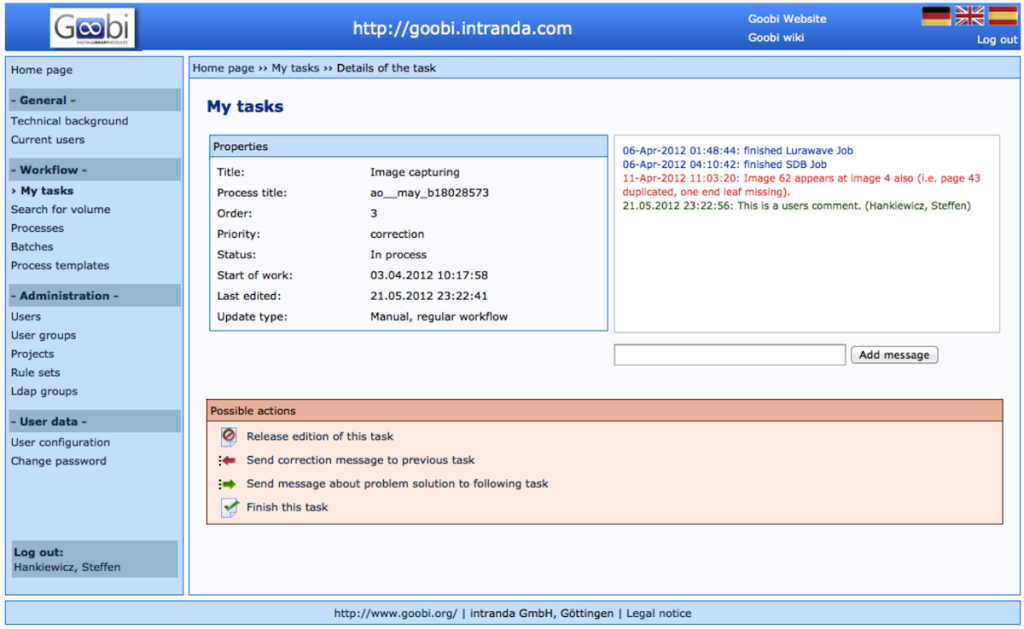Go to Home page in the sidebar
The width and height of the screenshot is (1024, 629).
click(x=42, y=70)
